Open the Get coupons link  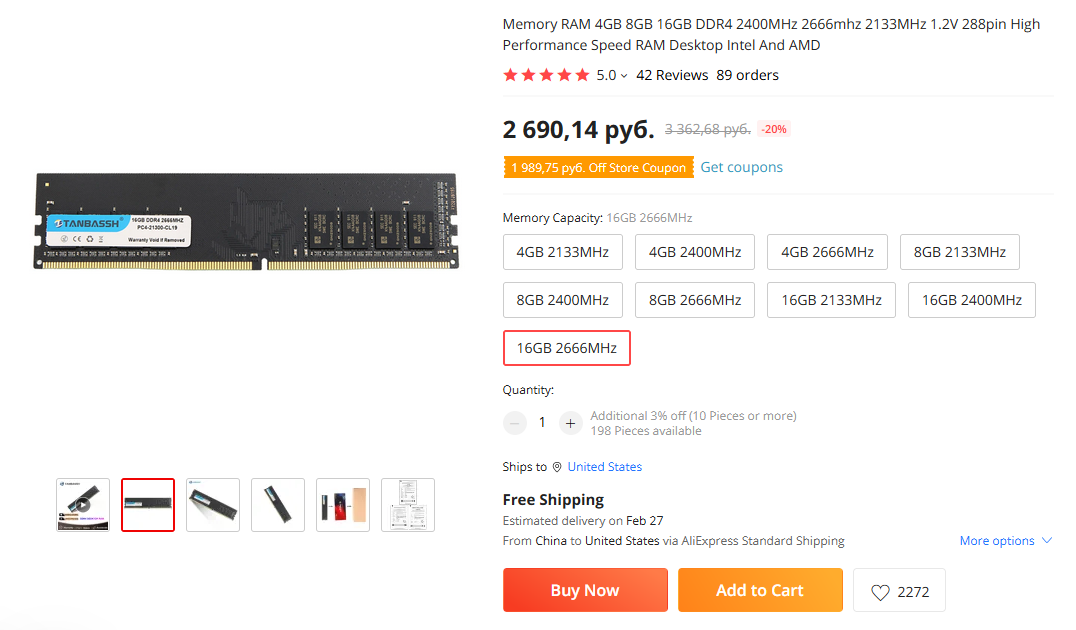click(741, 167)
